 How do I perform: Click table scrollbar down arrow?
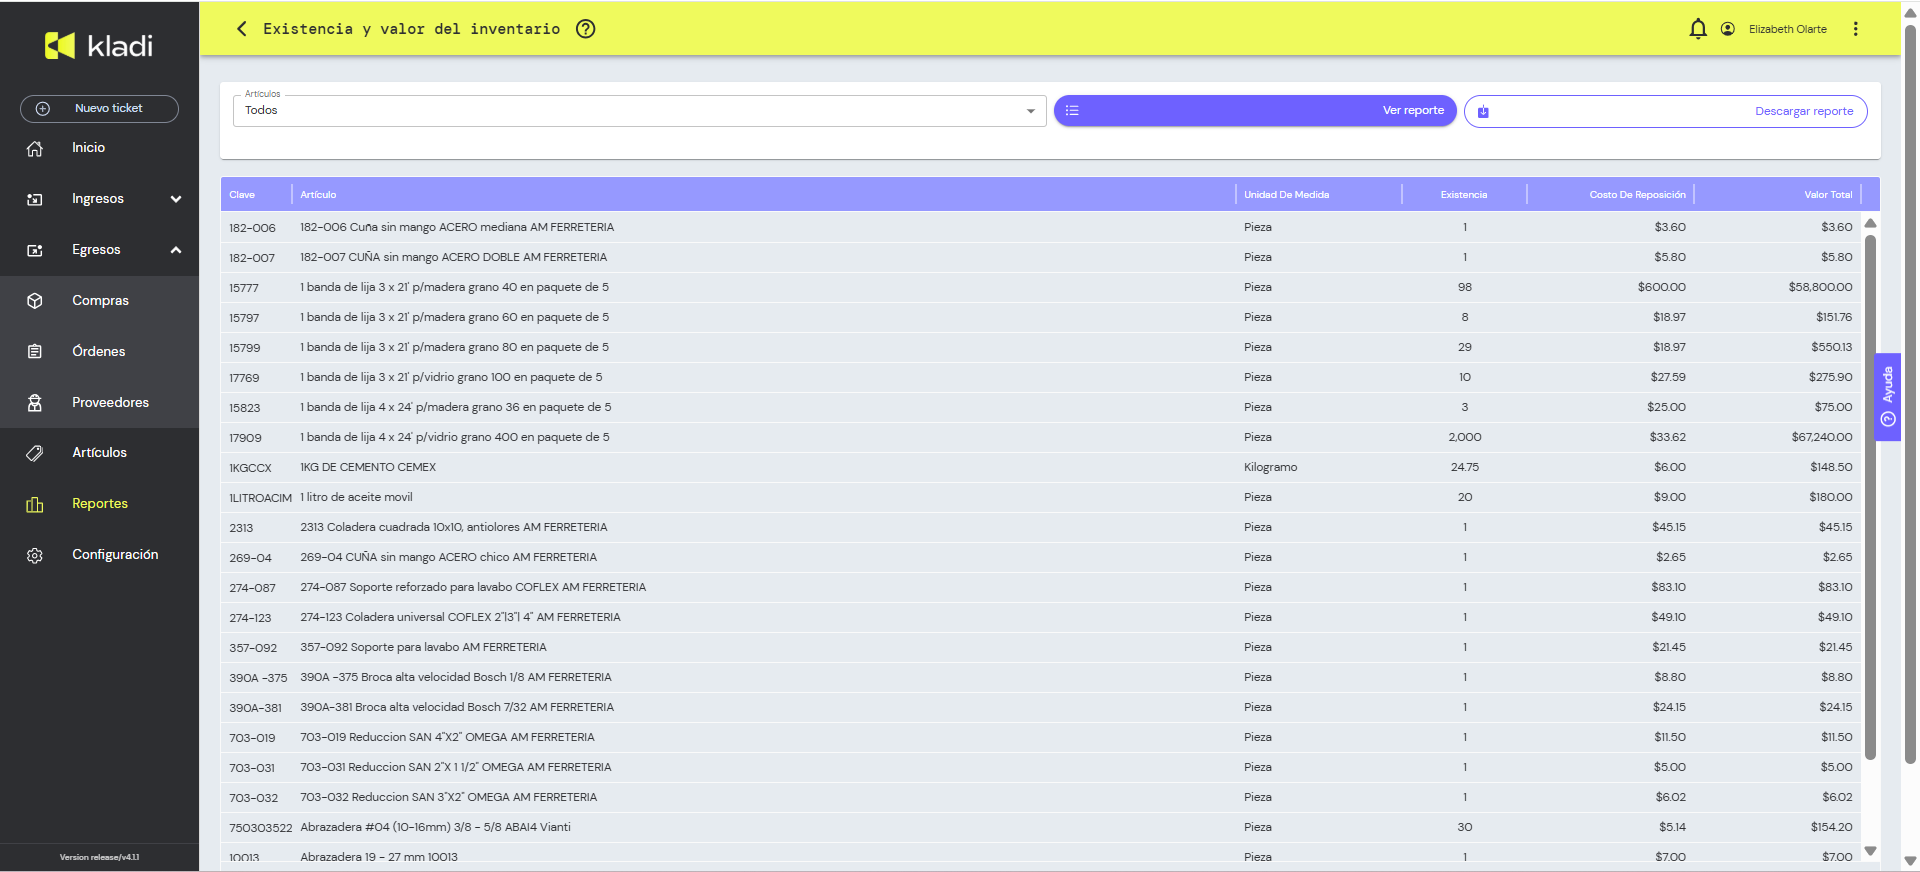click(1870, 851)
